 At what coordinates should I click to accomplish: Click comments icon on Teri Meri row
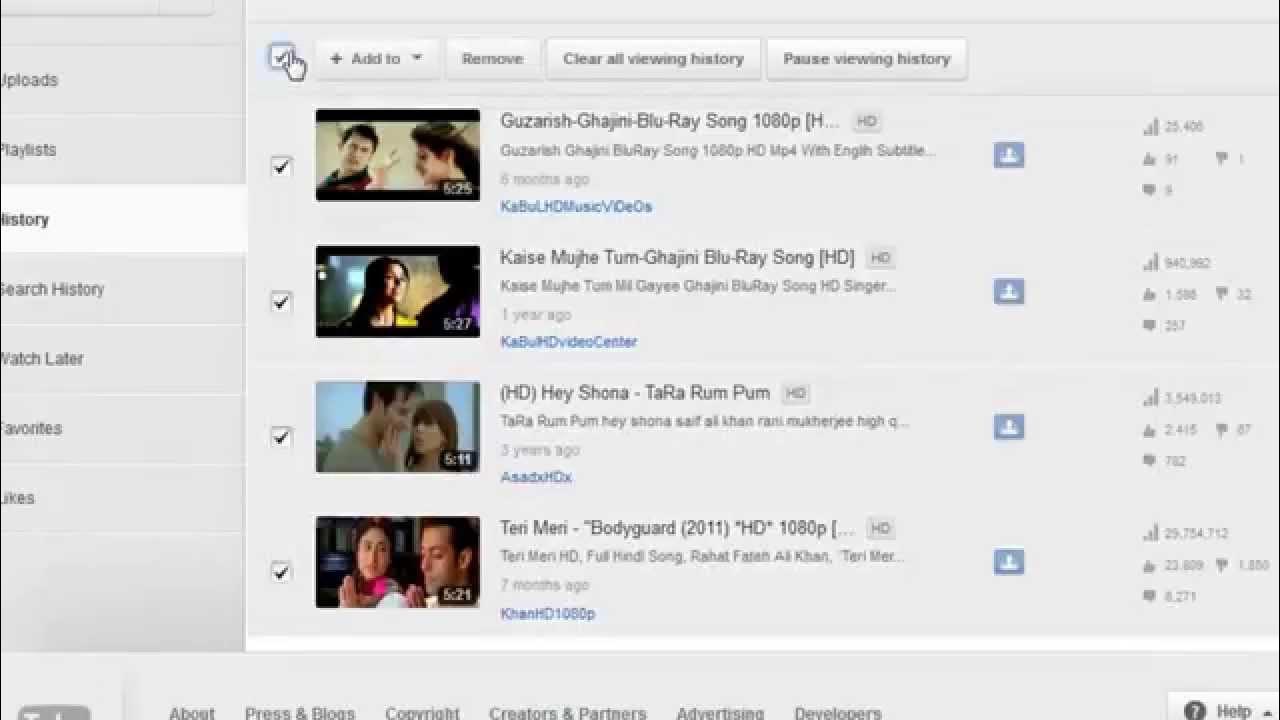tap(1150, 596)
